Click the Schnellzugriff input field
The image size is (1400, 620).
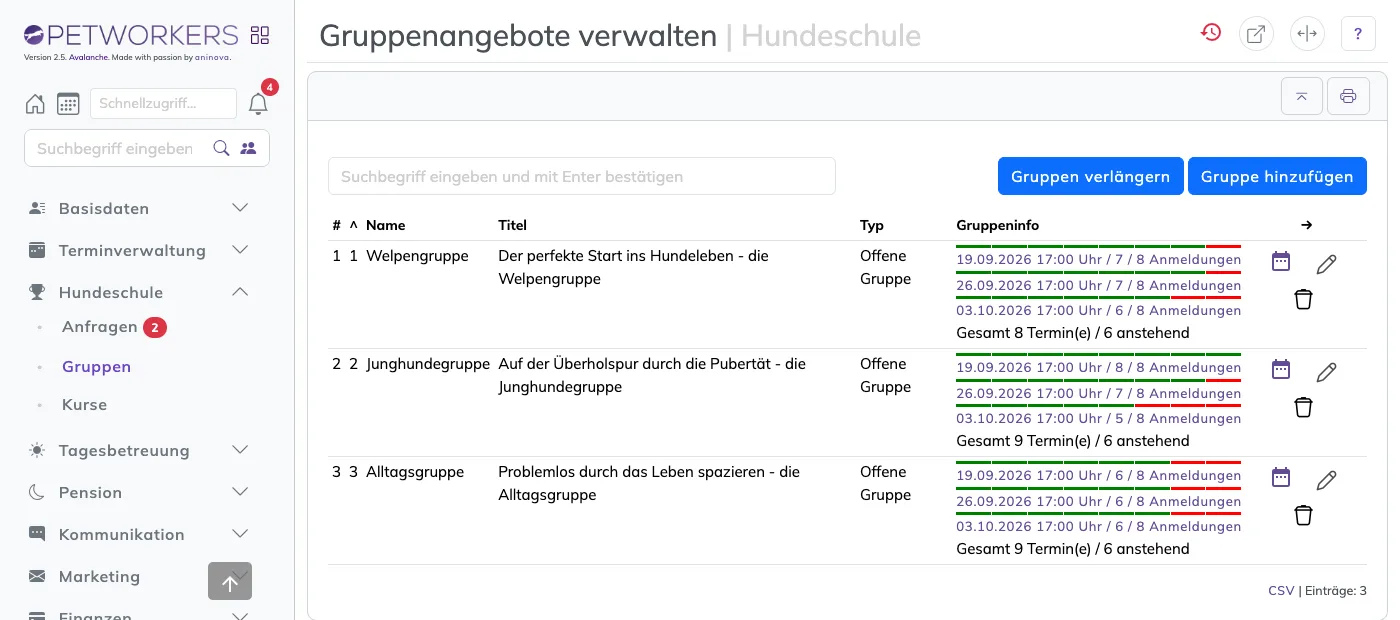(163, 103)
